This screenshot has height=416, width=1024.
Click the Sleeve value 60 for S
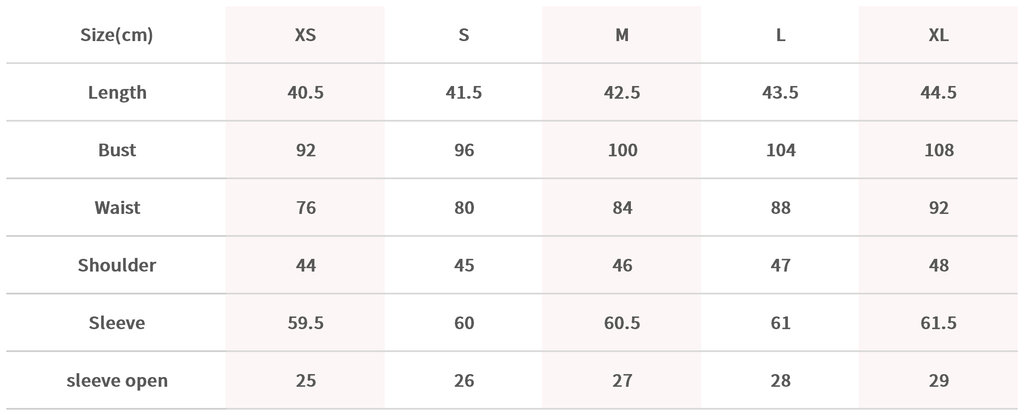click(x=463, y=323)
